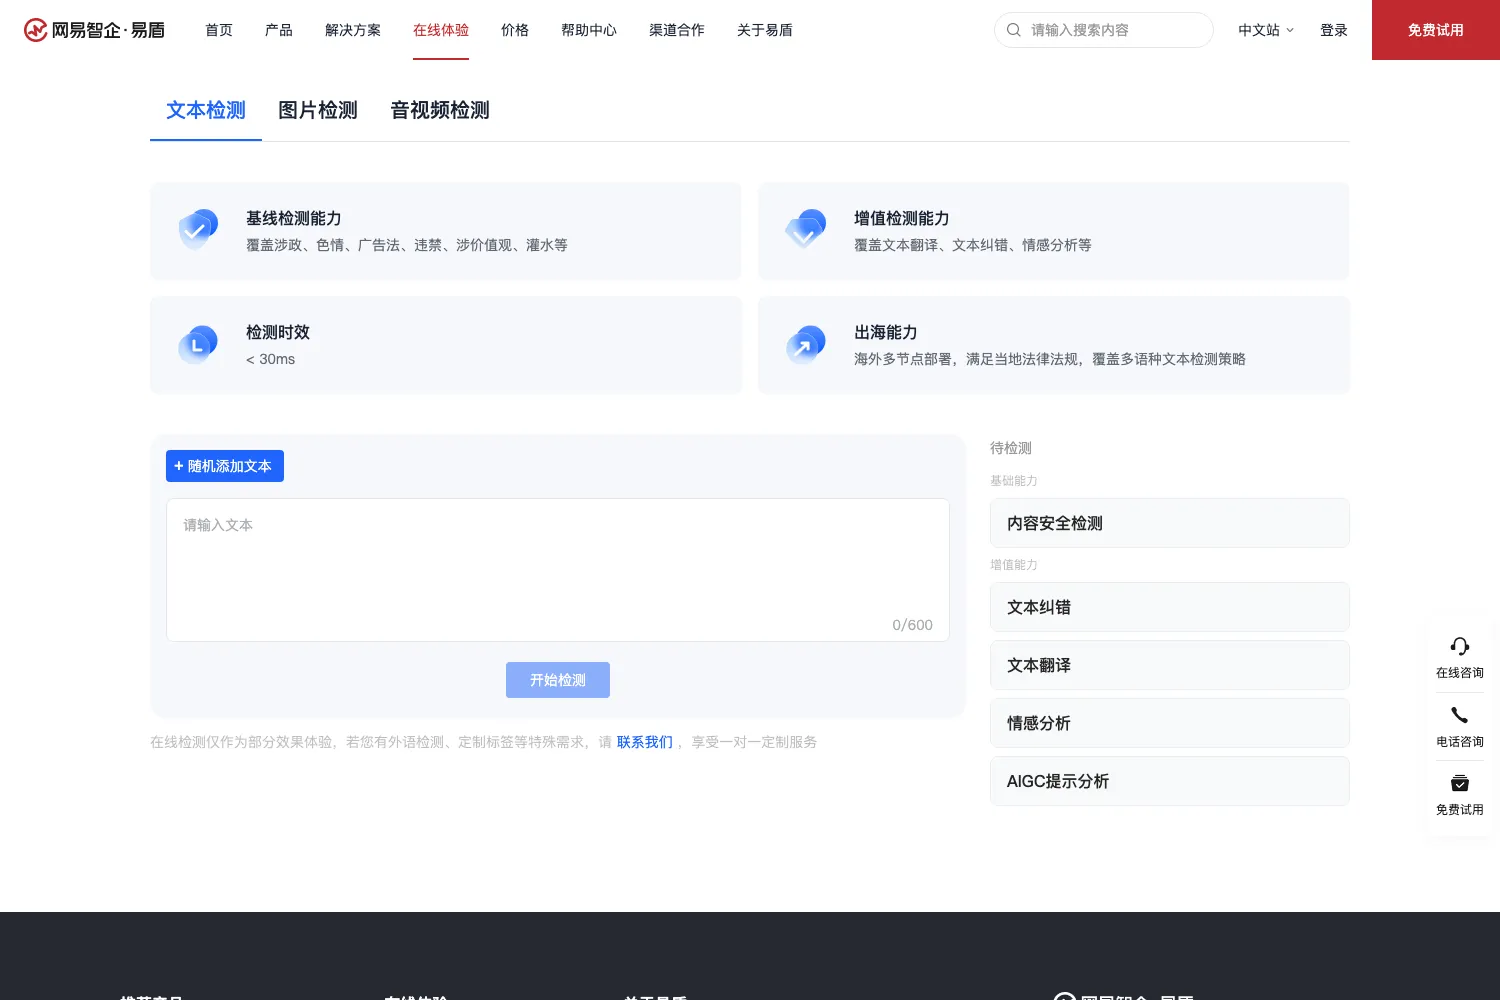Viewport: 1500px width, 1000px height.
Task: Switch to the 图片检测 tab
Action: point(318,110)
